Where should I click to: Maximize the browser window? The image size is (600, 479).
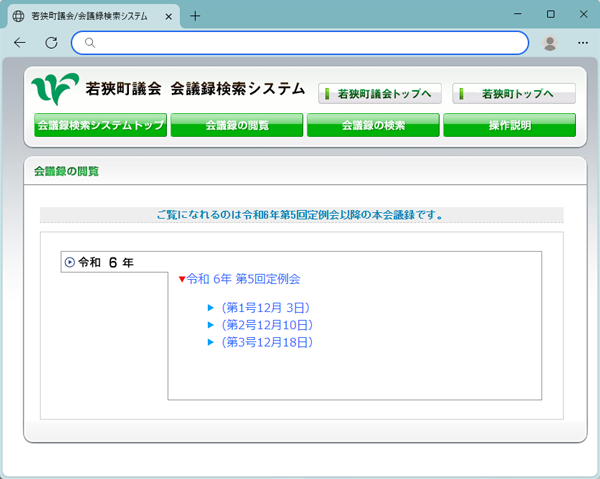click(x=551, y=14)
